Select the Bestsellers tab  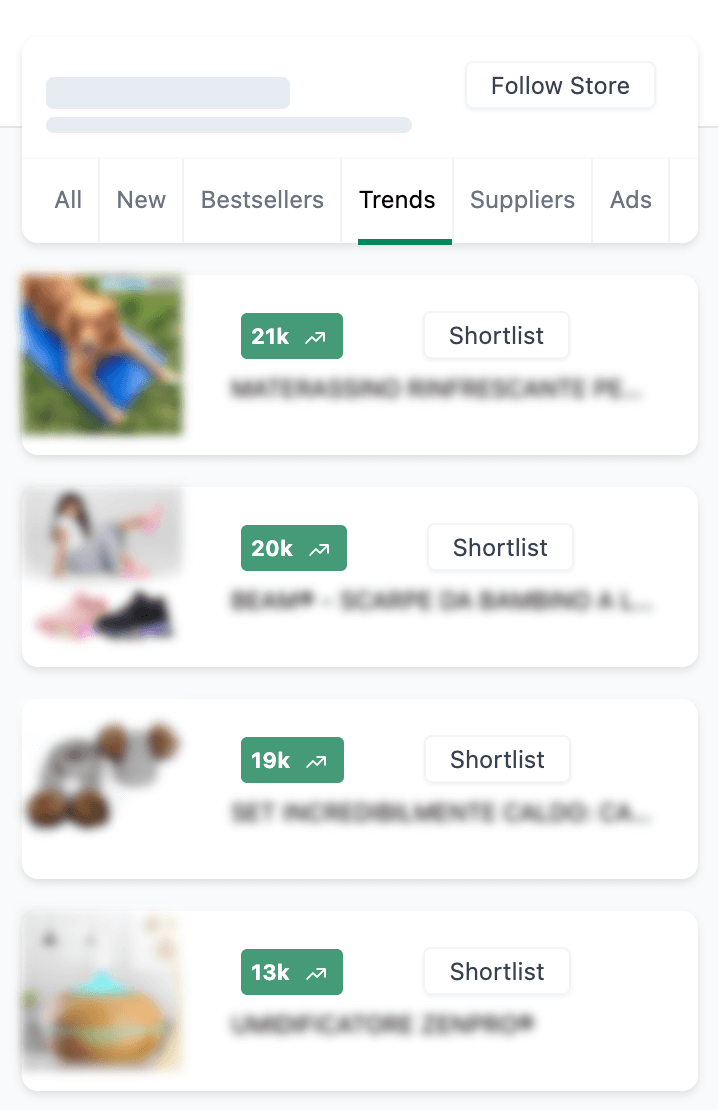click(262, 200)
